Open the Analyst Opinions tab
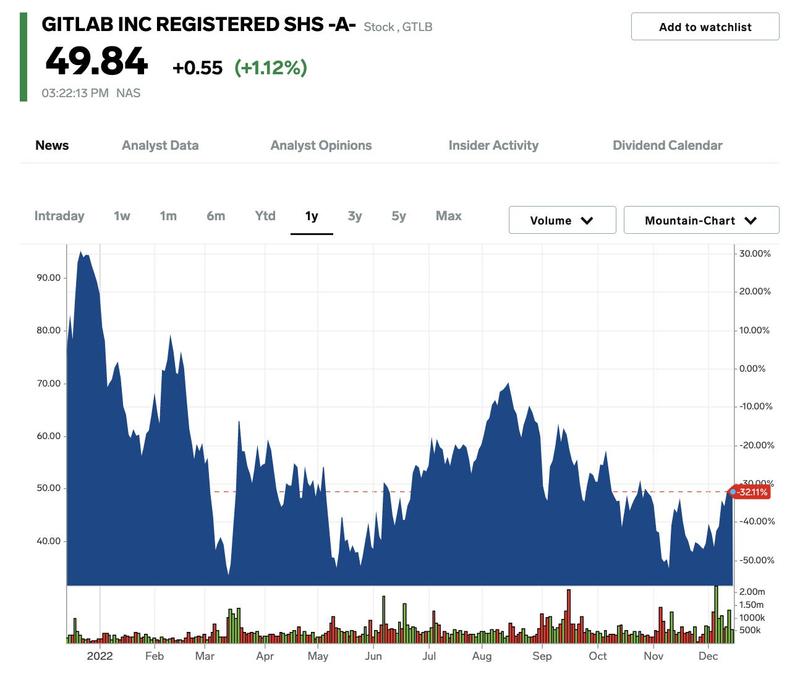 (x=321, y=145)
